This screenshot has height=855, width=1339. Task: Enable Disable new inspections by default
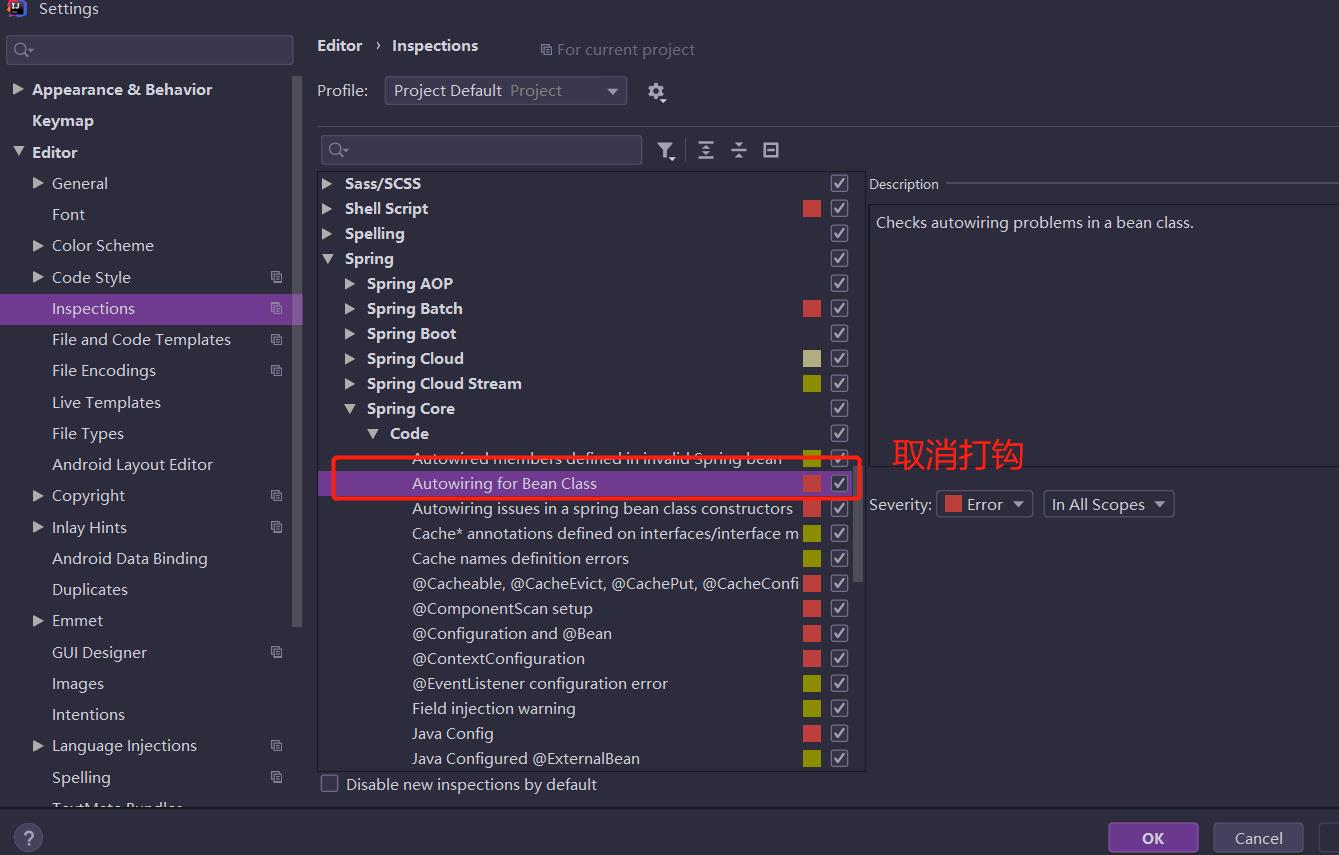click(x=329, y=784)
